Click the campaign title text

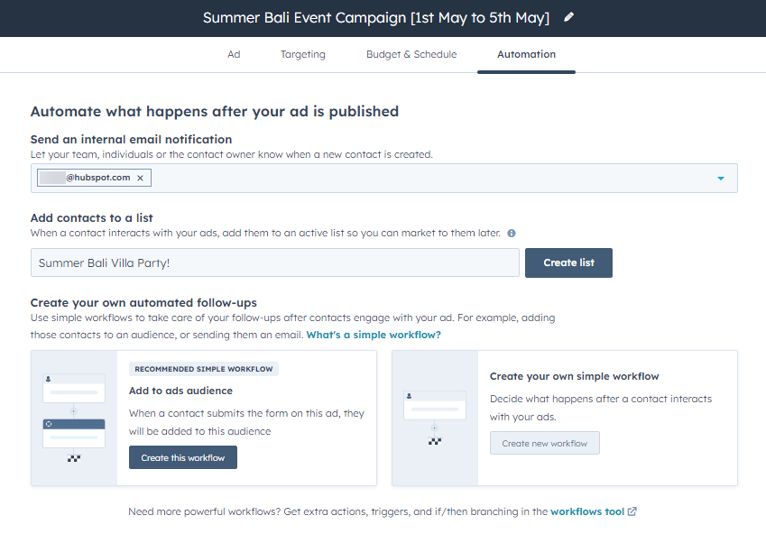(x=376, y=17)
